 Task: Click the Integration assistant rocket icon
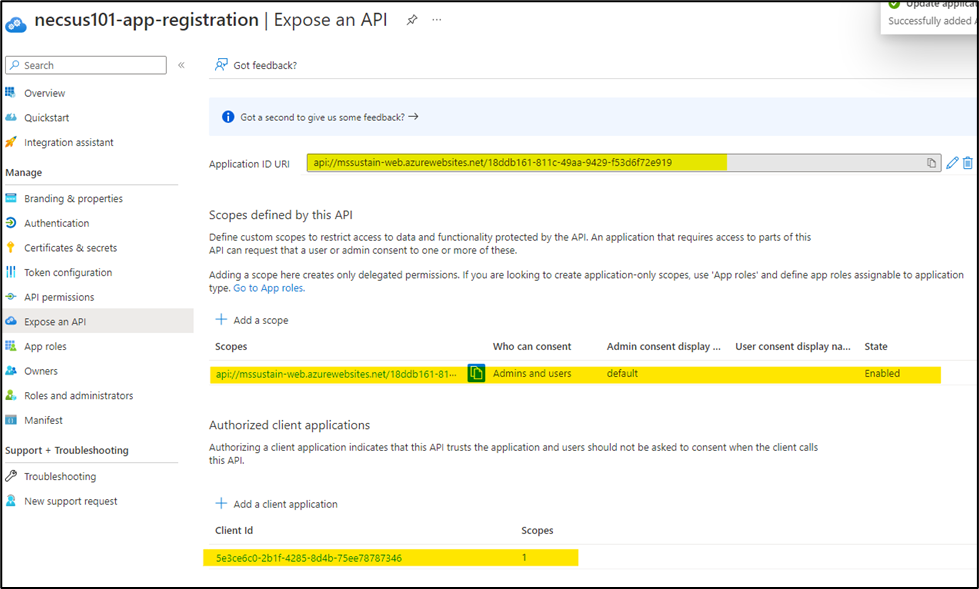(11, 142)
